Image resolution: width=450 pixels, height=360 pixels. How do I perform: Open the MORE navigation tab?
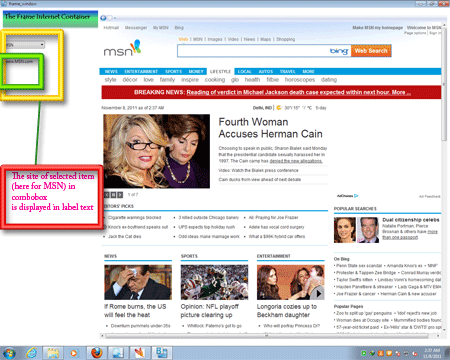308,72
